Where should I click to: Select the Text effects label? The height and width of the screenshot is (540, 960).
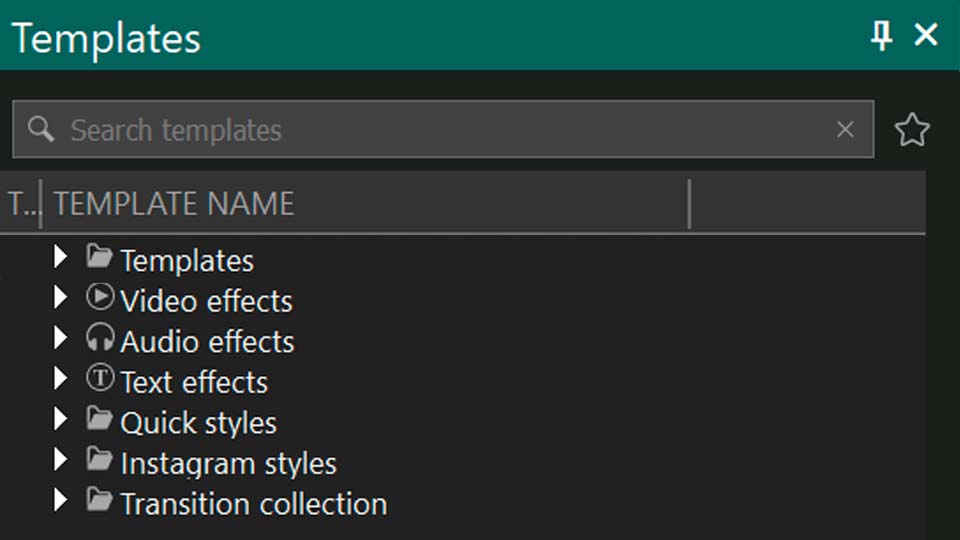click(194, 383)
